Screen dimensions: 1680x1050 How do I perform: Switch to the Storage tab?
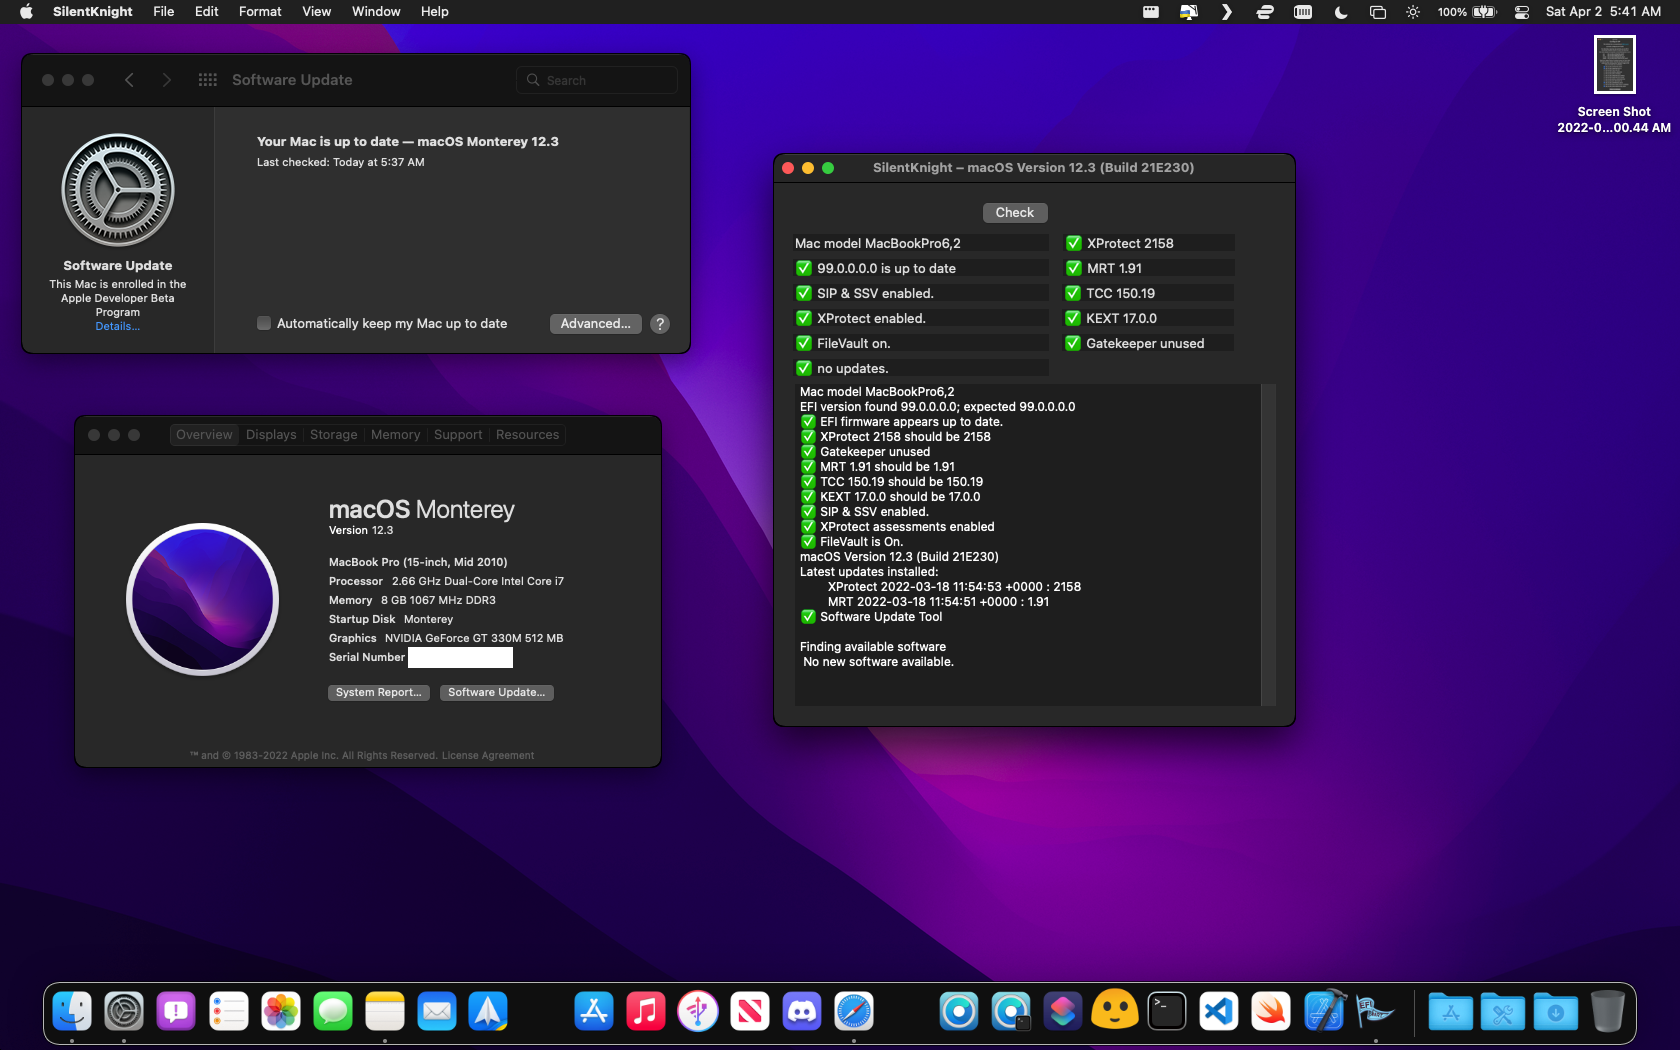[x=333, y=435]
